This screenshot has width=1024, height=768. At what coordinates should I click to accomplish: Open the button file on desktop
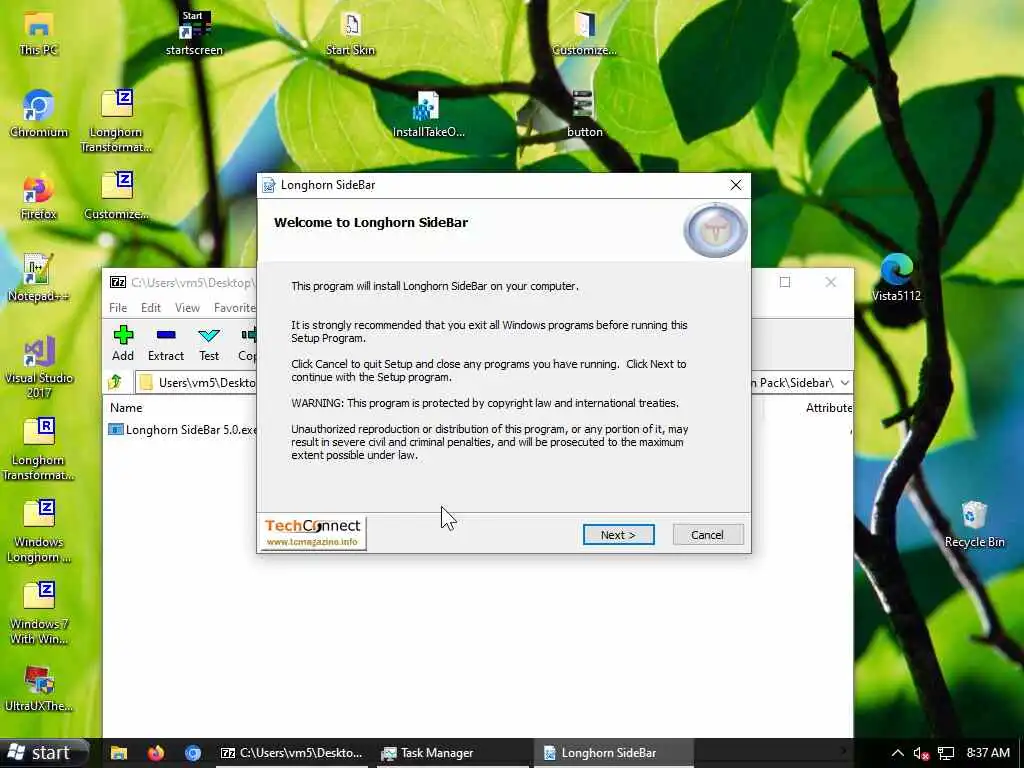(x=584, y=114)
